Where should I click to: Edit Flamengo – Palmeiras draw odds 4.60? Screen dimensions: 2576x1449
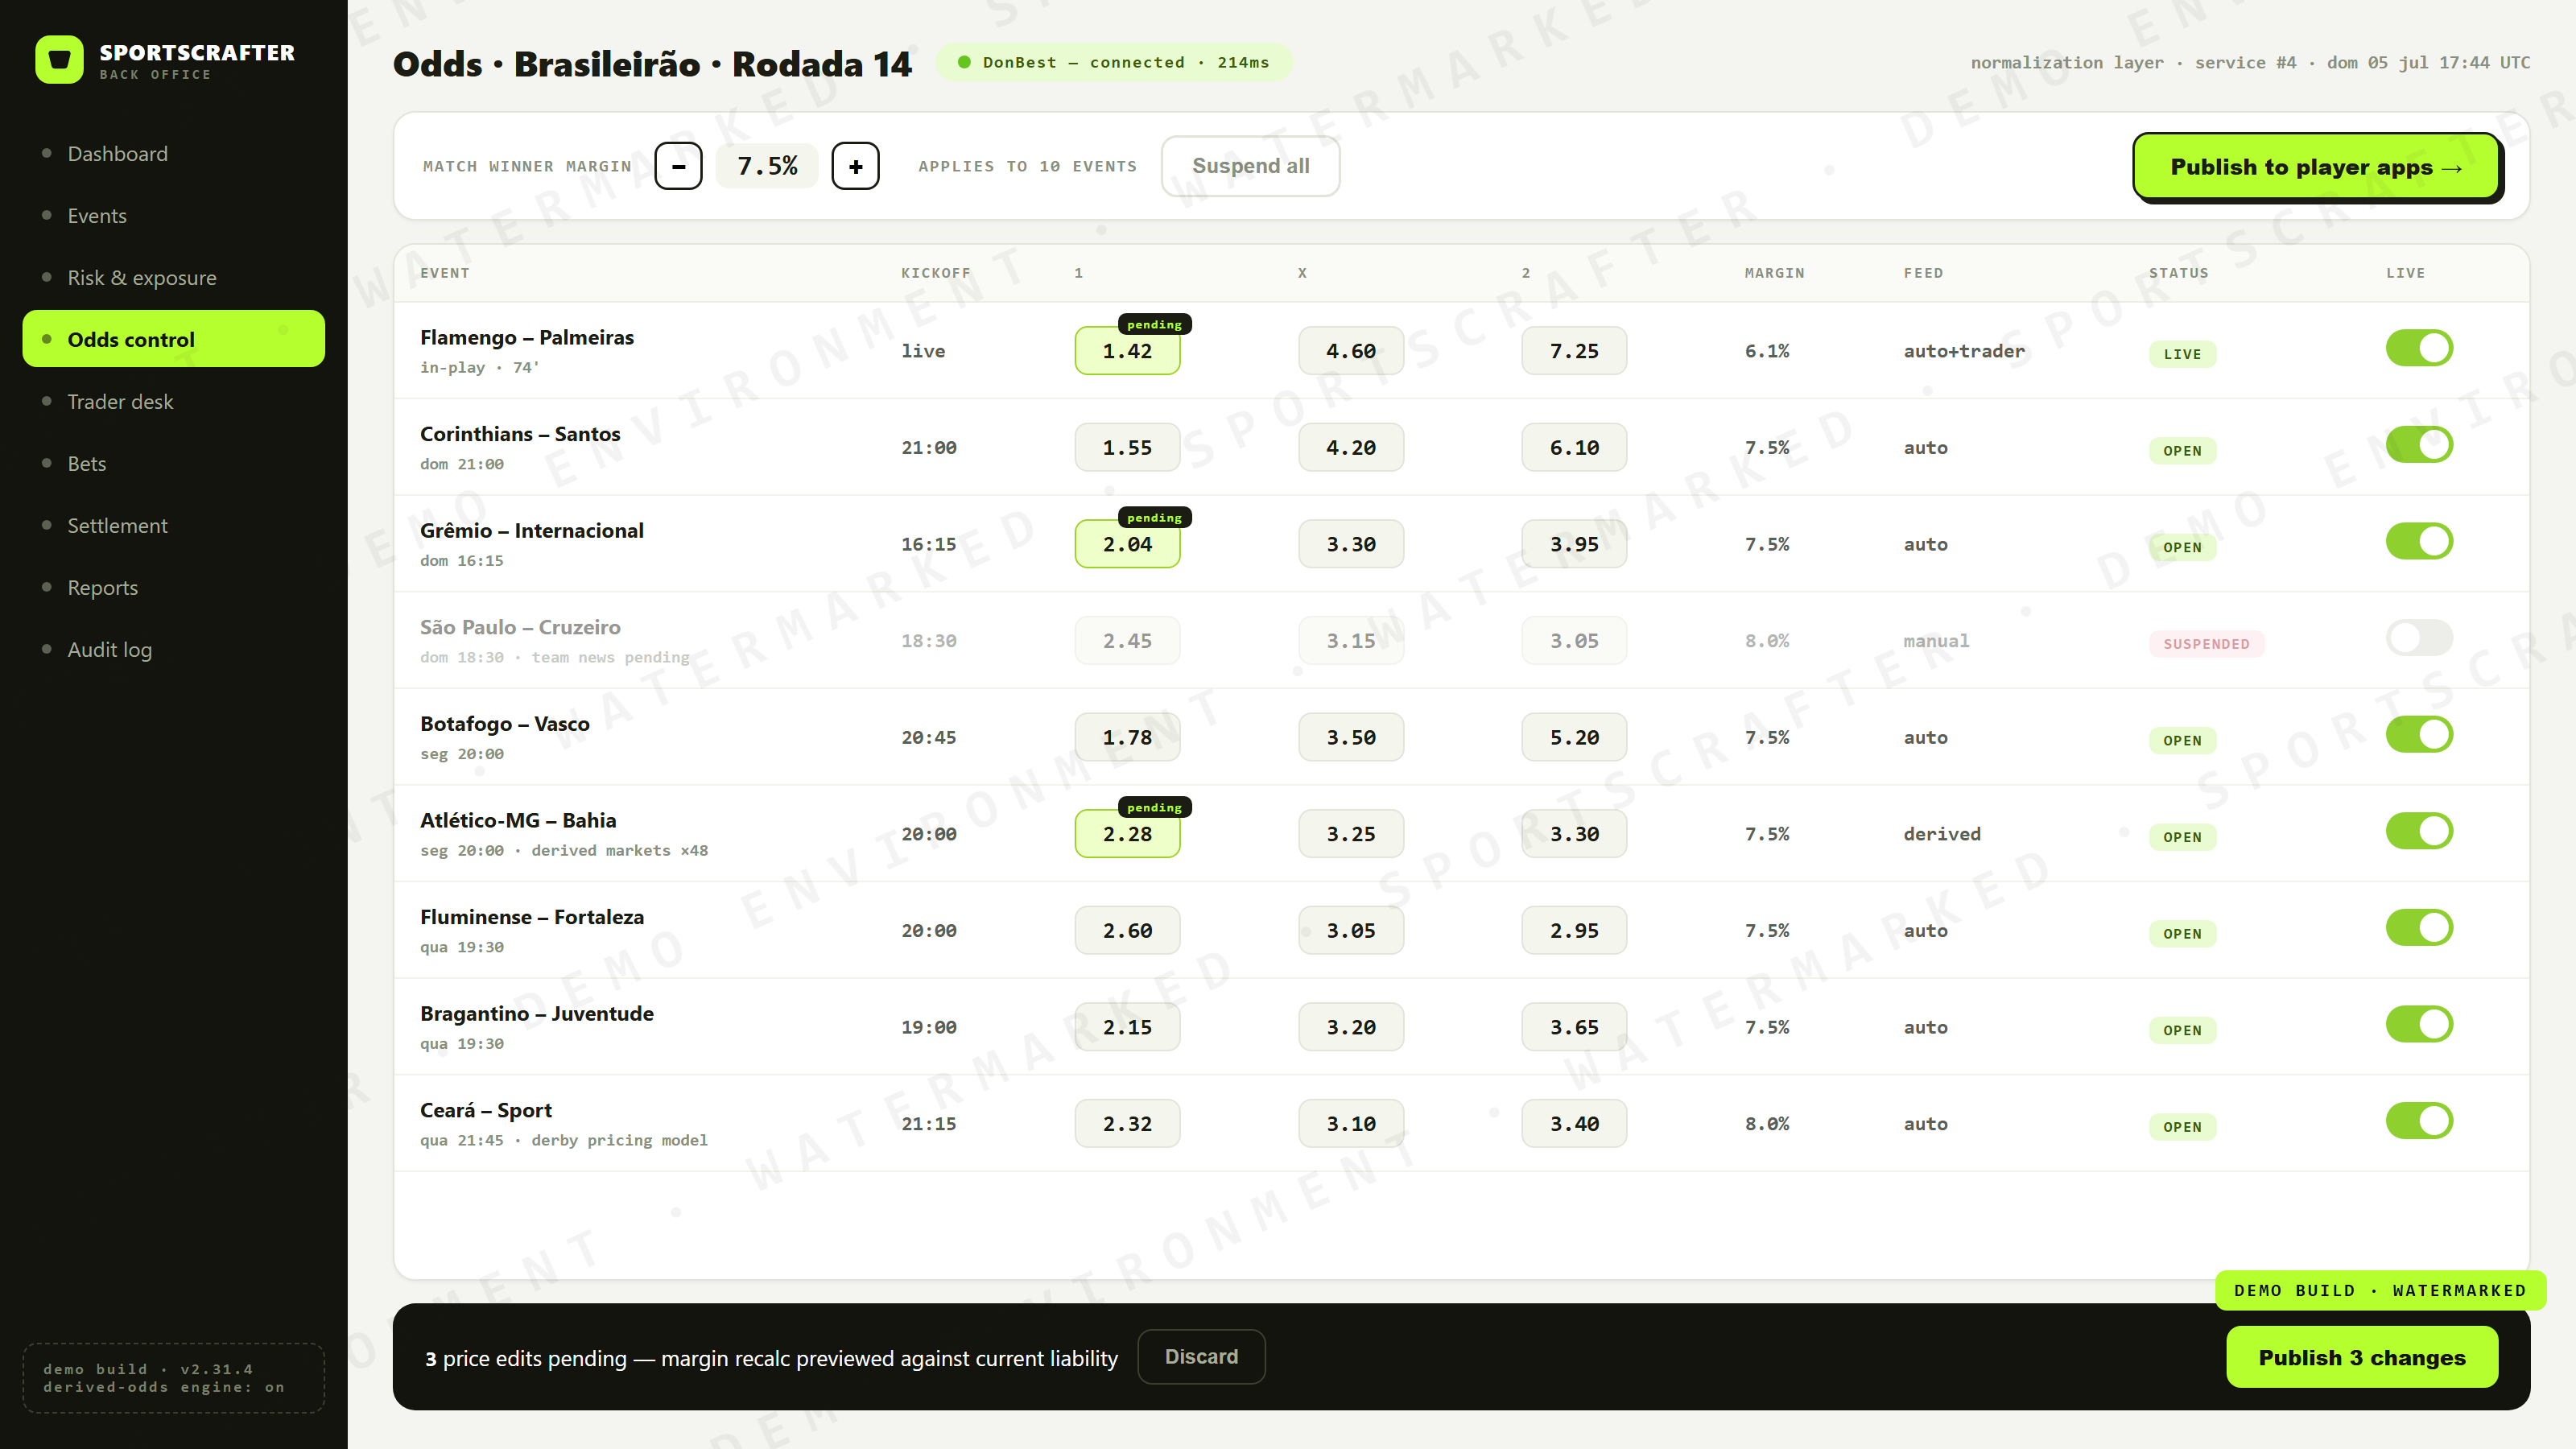(x=1350, y=351)
